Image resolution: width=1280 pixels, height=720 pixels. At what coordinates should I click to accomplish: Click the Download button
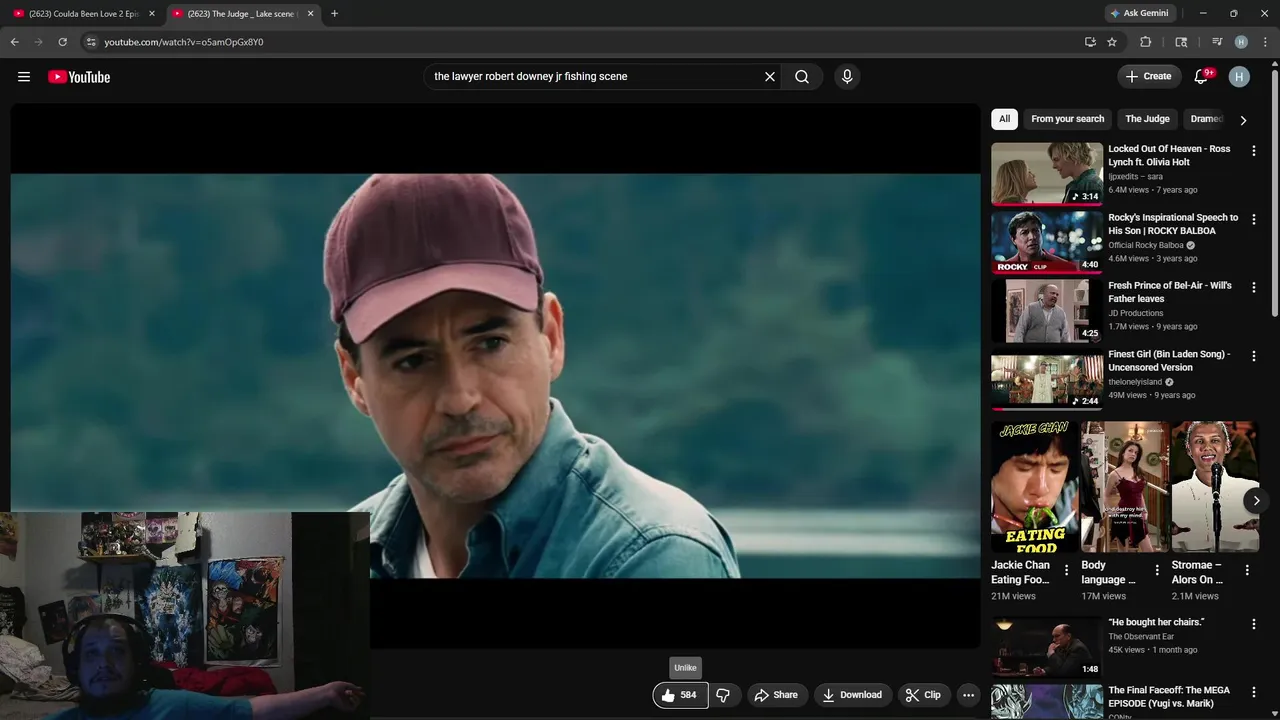(x=852, y=695)
